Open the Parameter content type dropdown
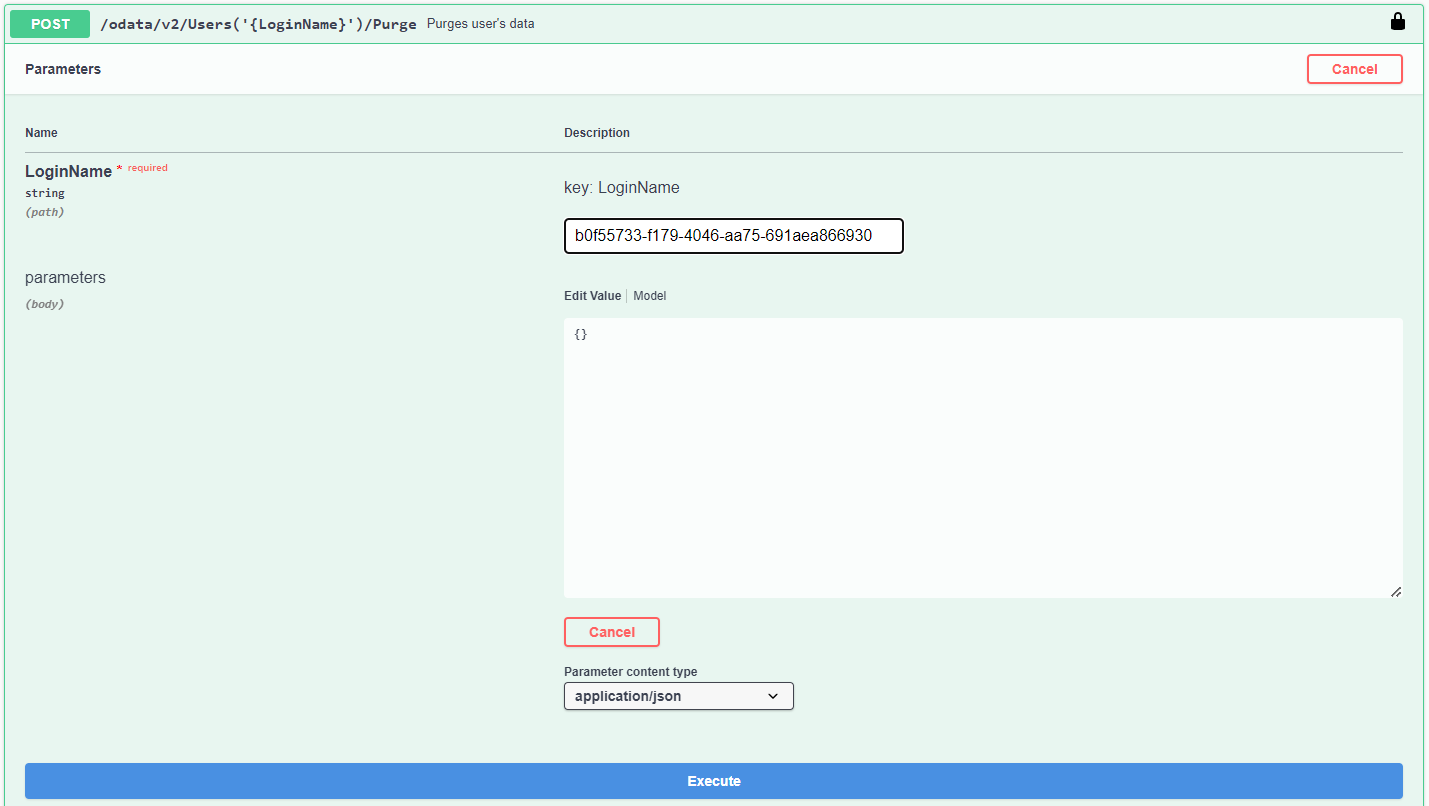The height and width of the screenshot is (806, 1429). 678,696
